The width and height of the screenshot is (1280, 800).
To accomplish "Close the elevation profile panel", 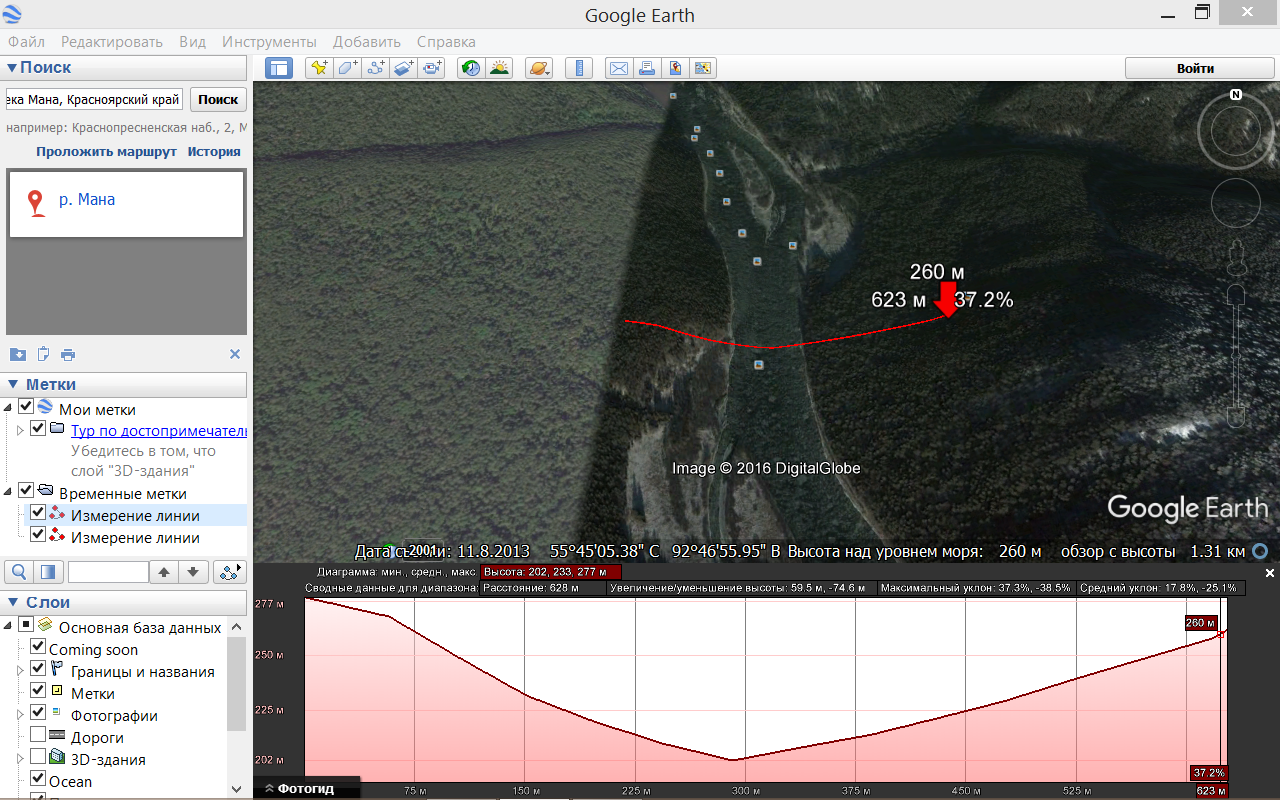I will pyautogui.click(x=1270, y=573).
